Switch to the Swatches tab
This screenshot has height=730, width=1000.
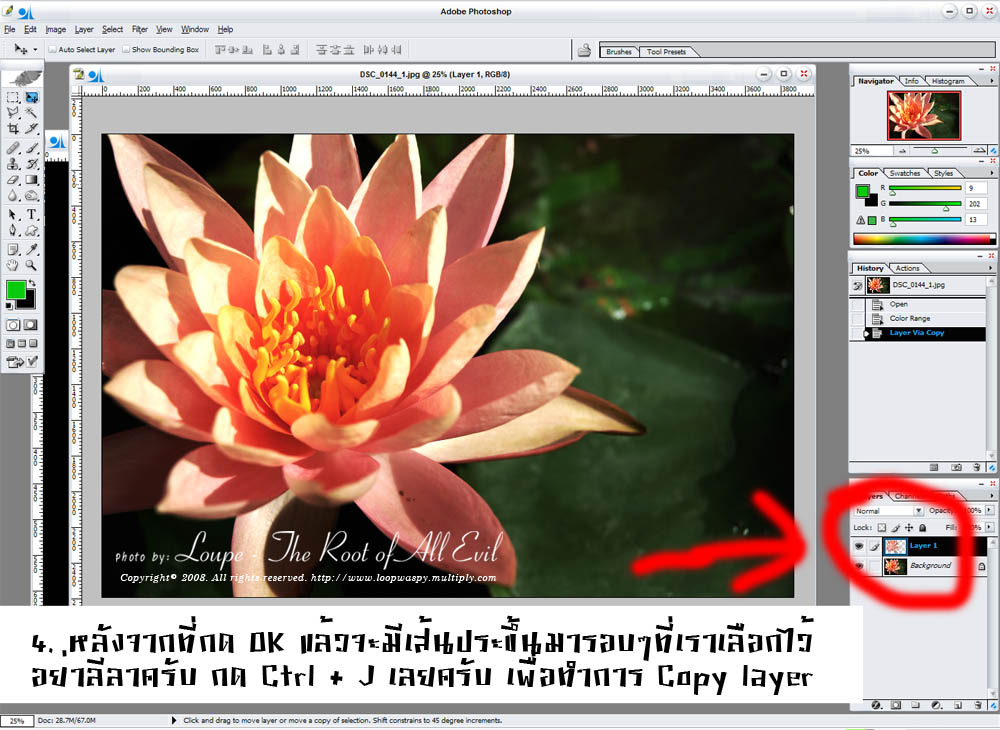click(904, 173)
